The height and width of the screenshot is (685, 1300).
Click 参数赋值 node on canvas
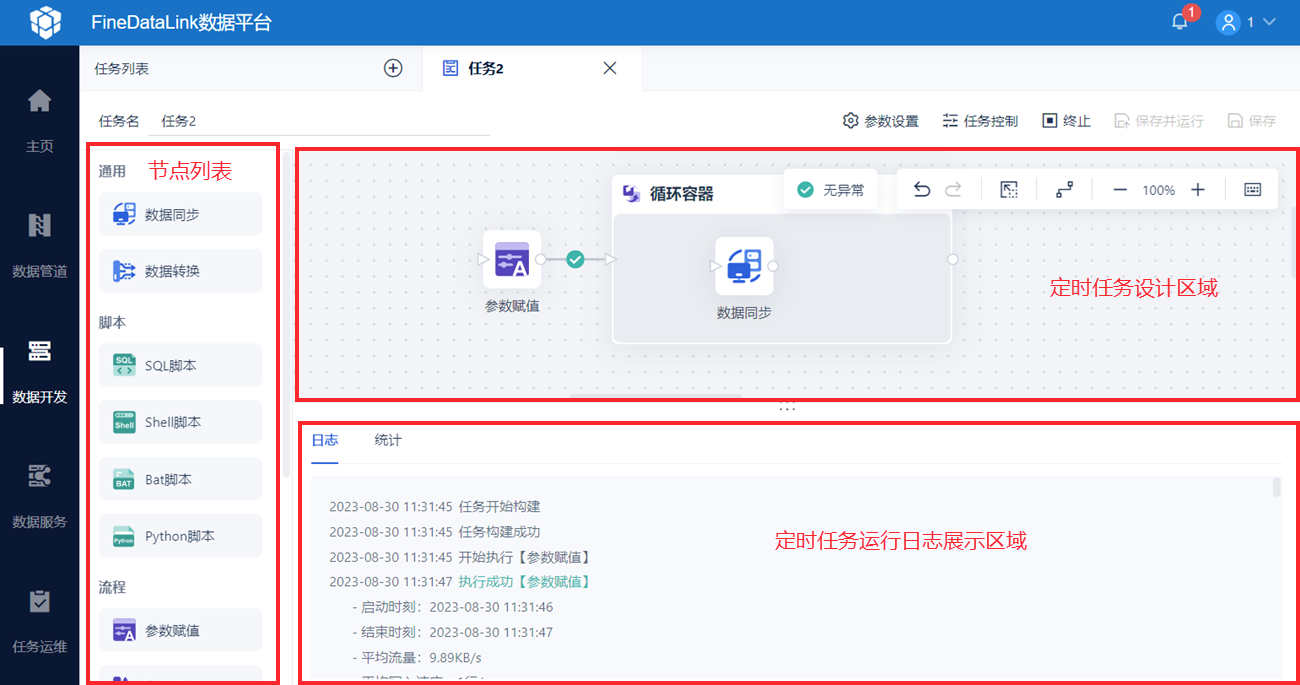(512, 260)
